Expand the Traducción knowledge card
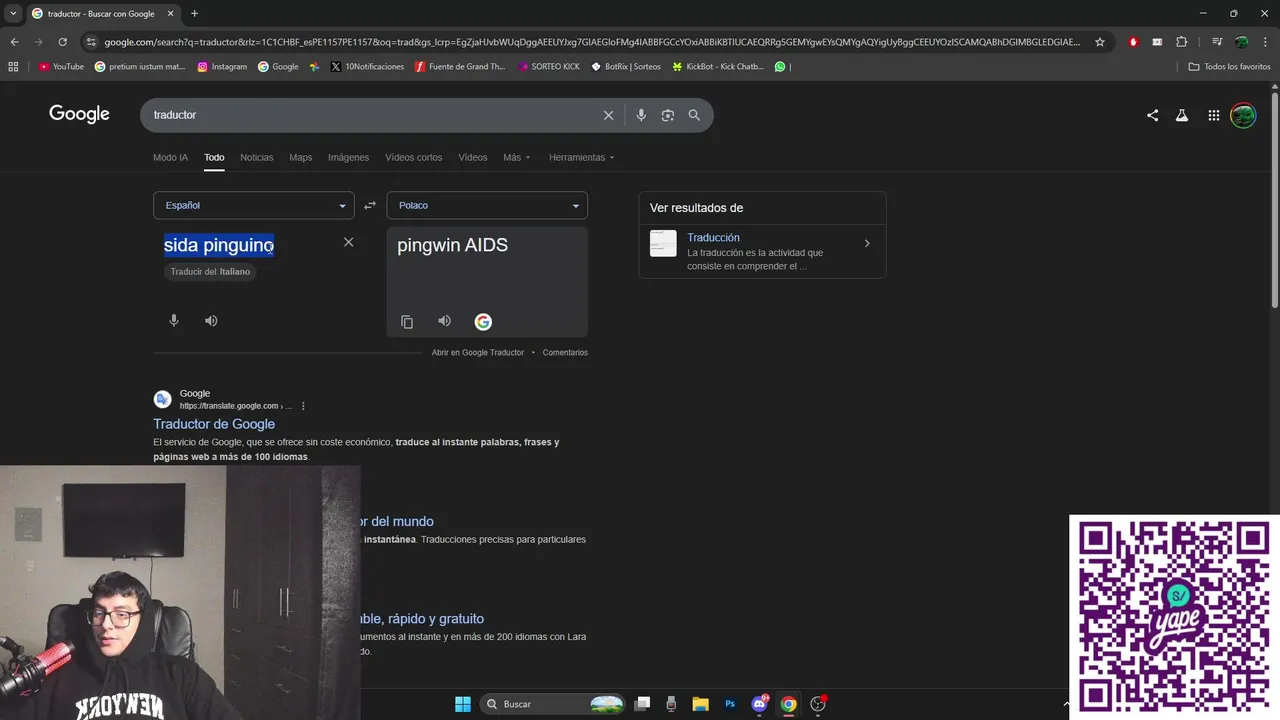This screenshot has height=720, width=1280. (867, 243)
